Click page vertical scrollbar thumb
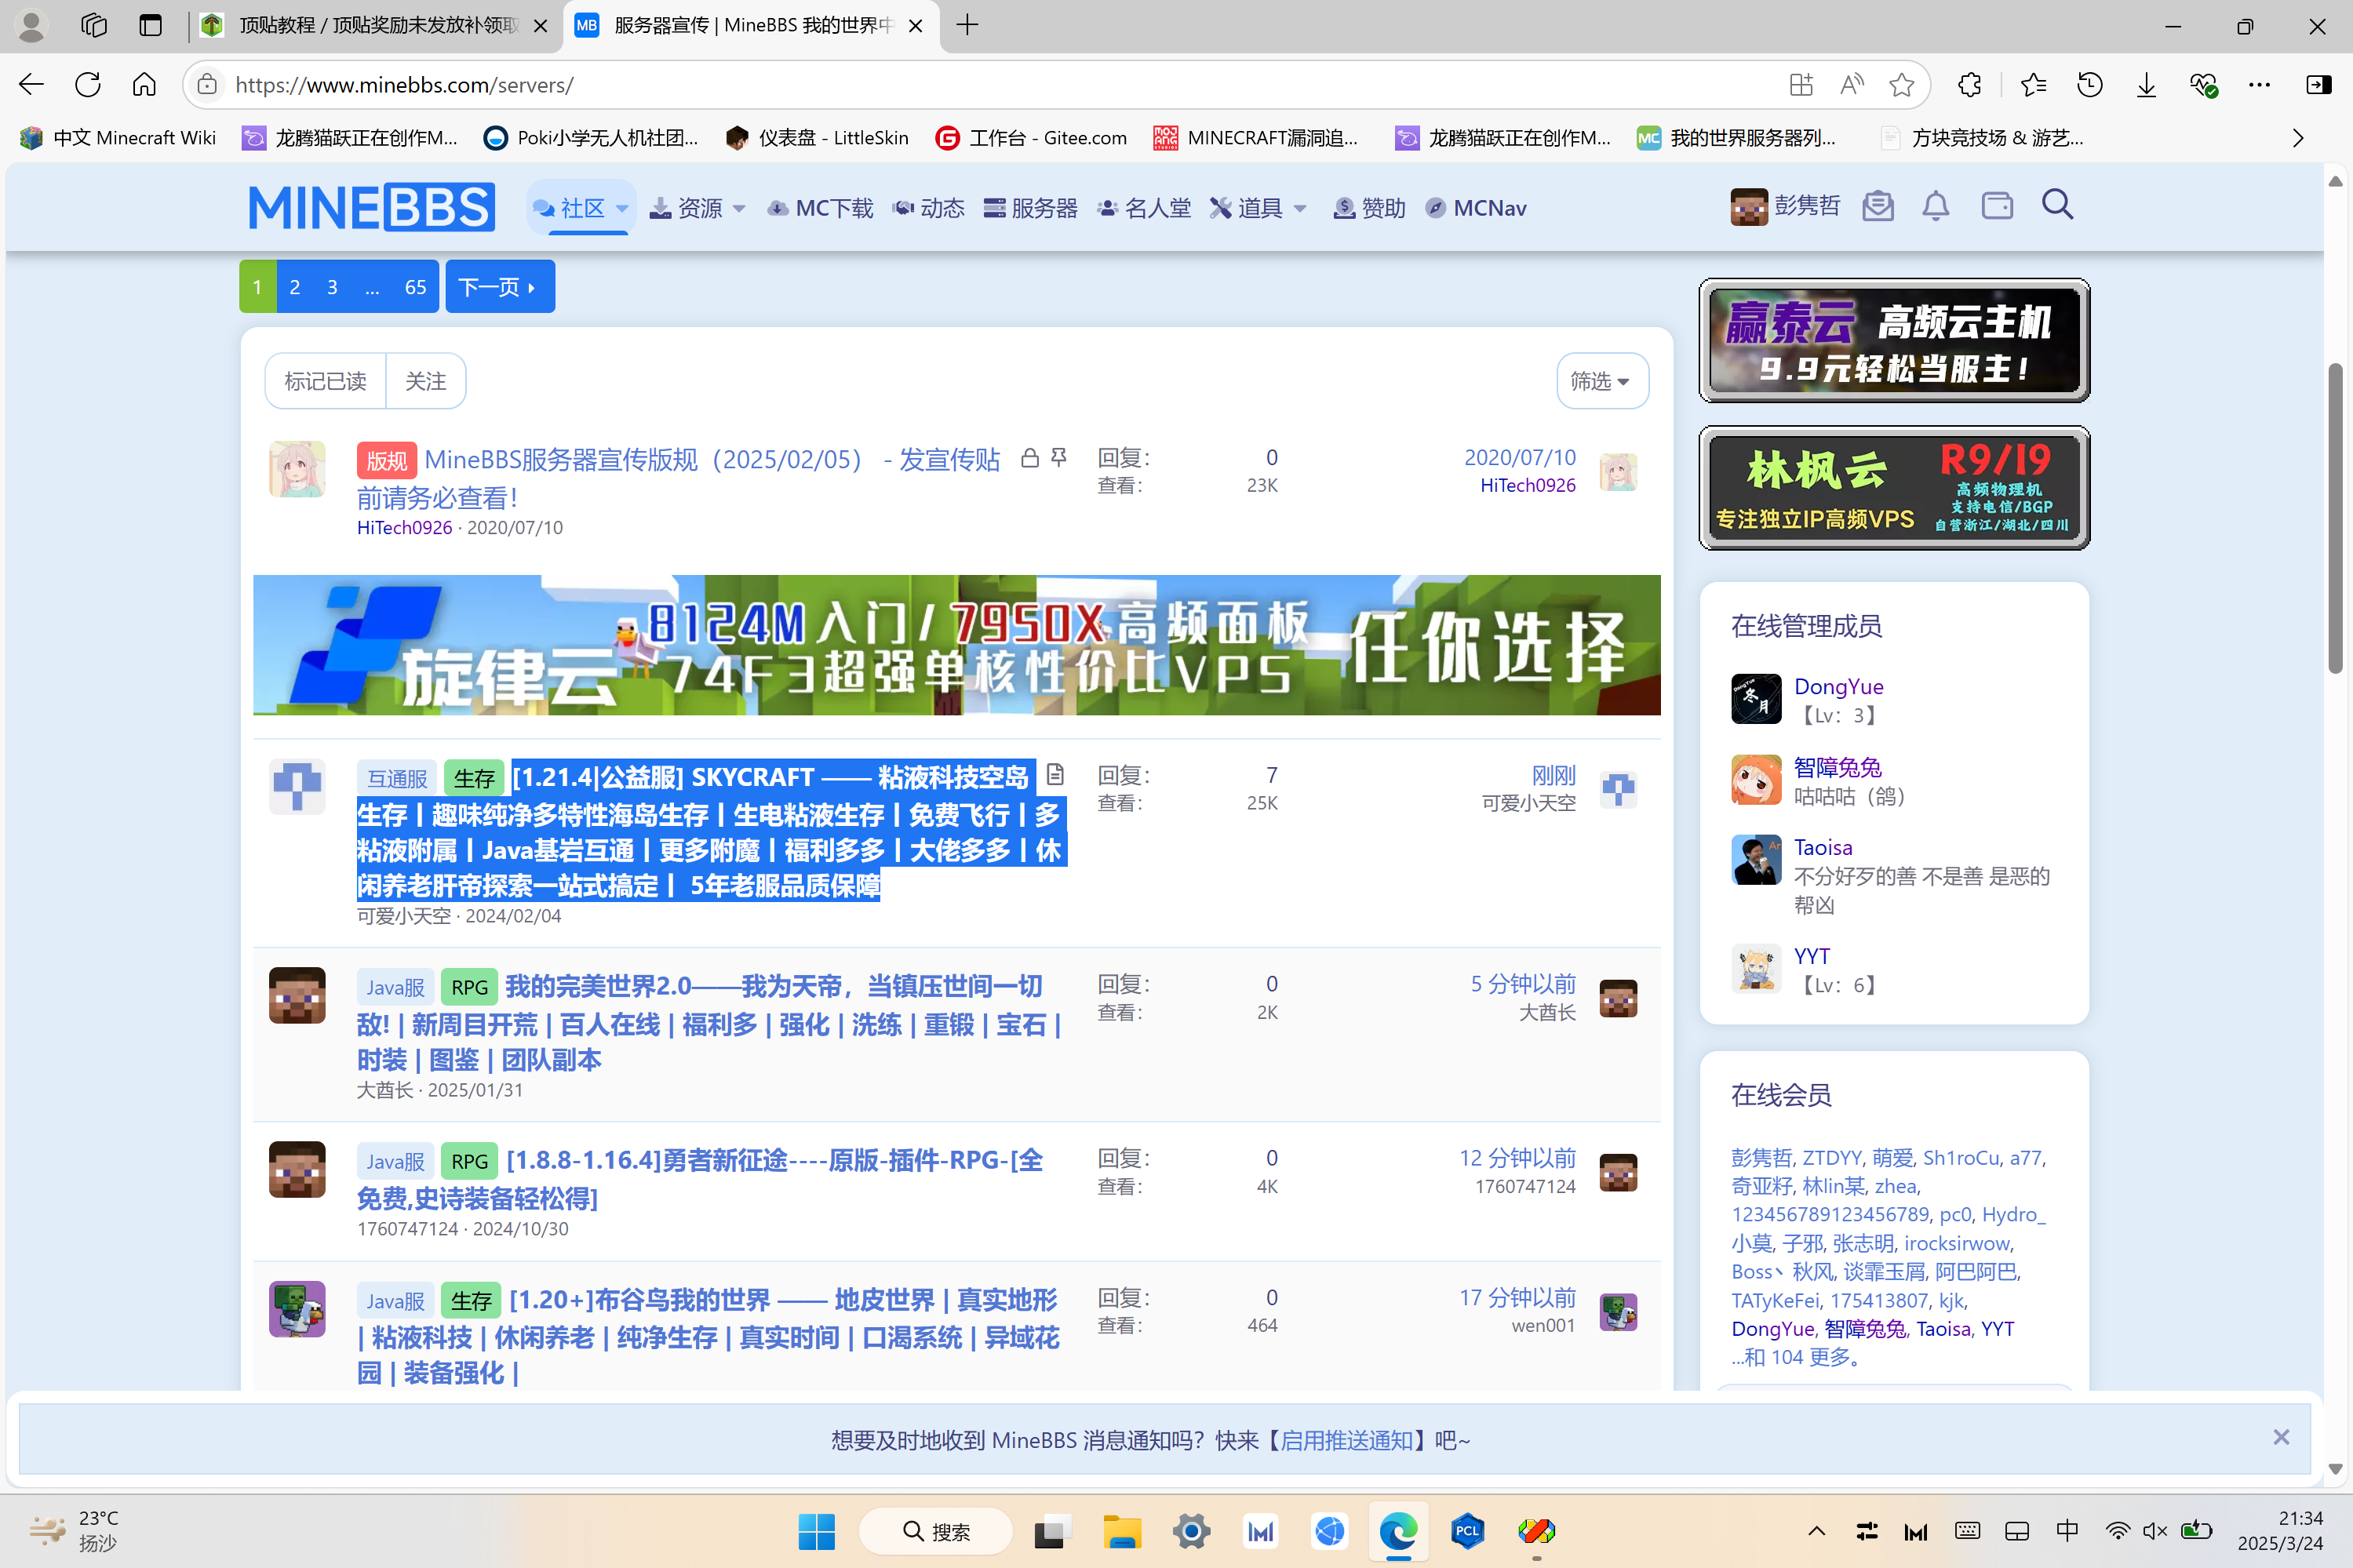 (x=2335, y=518)
